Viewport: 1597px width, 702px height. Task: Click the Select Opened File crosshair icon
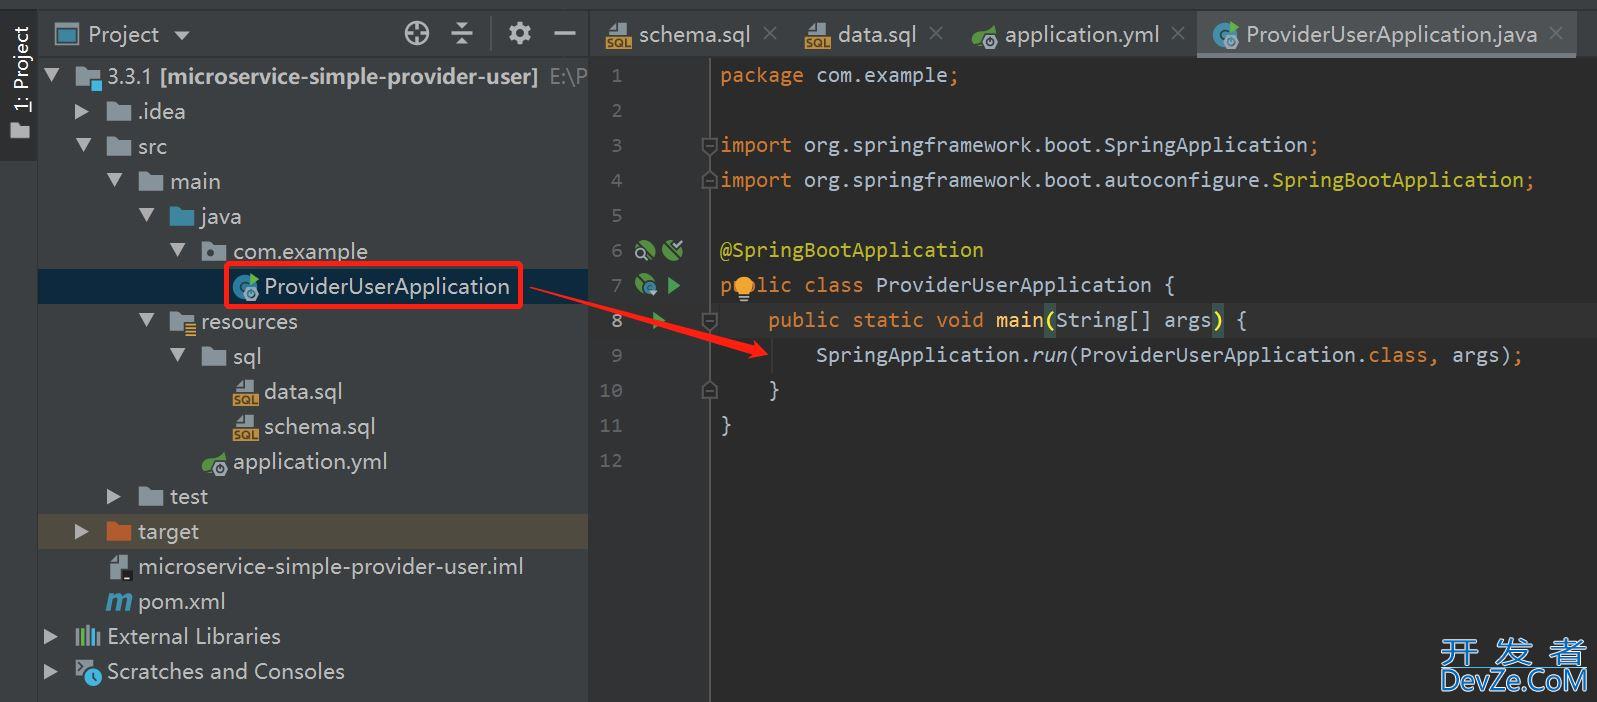(x=417, y=34)
